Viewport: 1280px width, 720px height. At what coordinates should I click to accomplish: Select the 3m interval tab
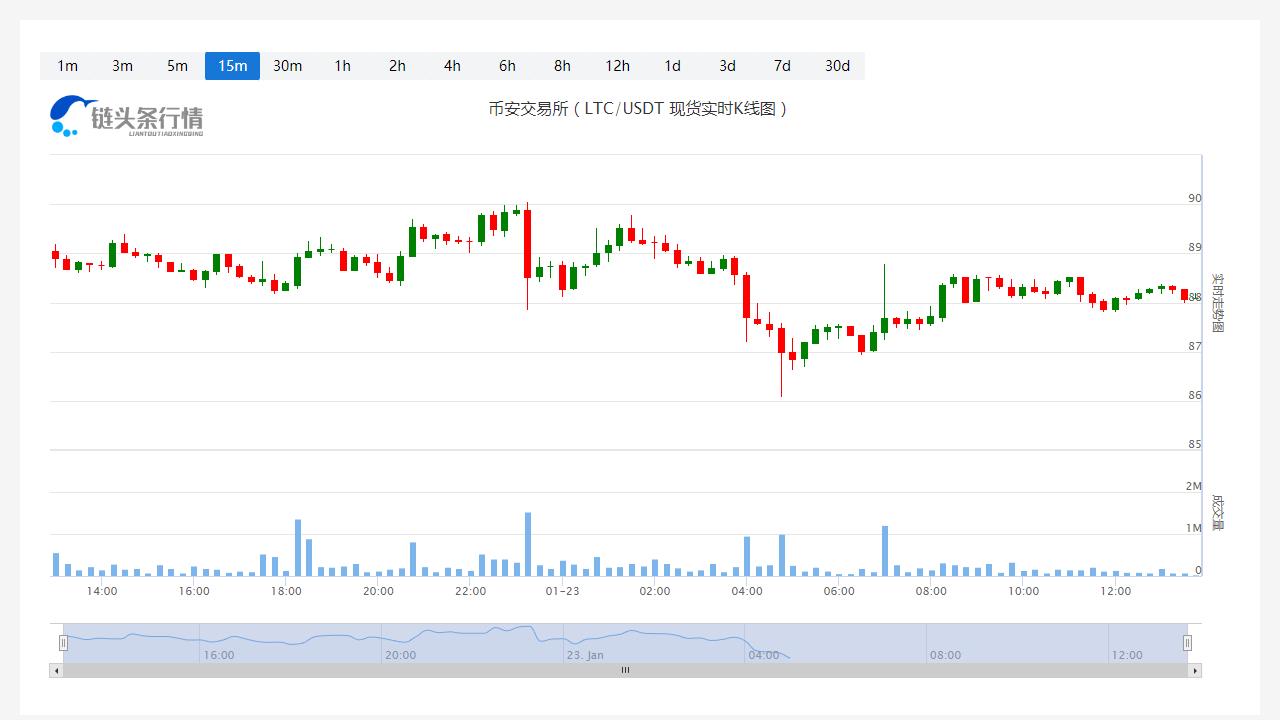(x=122, y=66)
